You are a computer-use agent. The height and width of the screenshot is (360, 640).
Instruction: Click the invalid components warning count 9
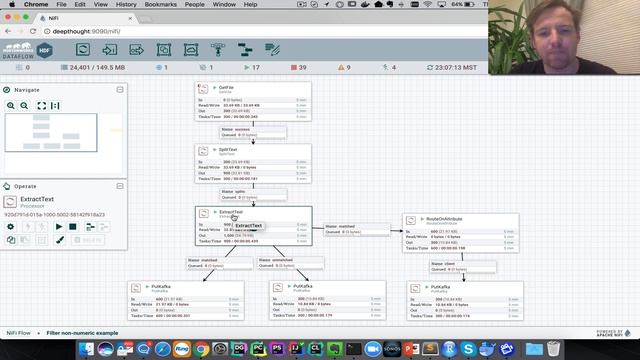[x=344, y=67]
